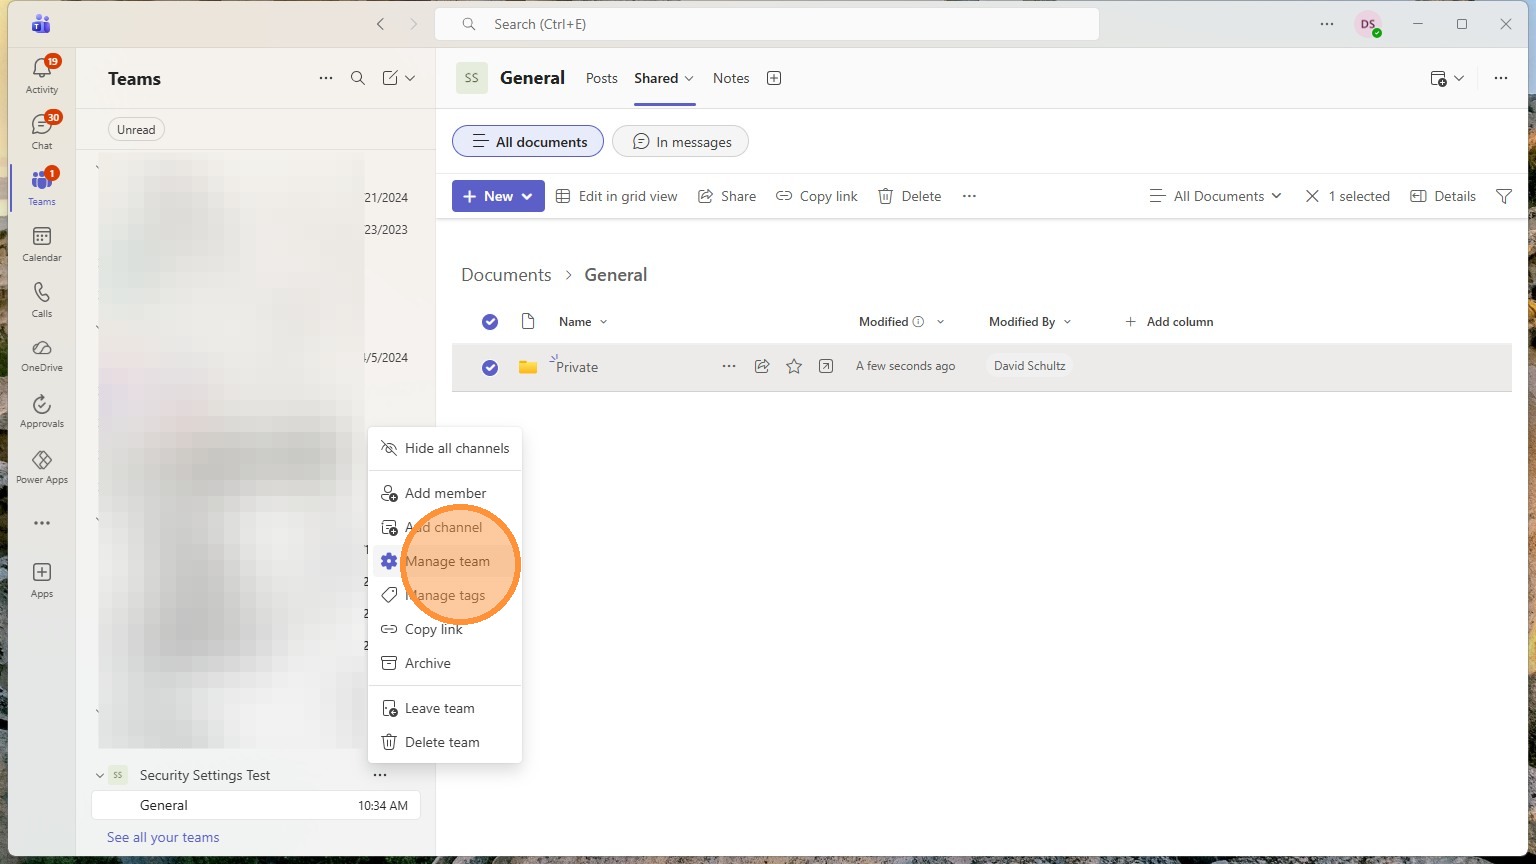1536x864 pixels.
Task: Toggle the Unread filter chip
Action: [x=136, y=129]
